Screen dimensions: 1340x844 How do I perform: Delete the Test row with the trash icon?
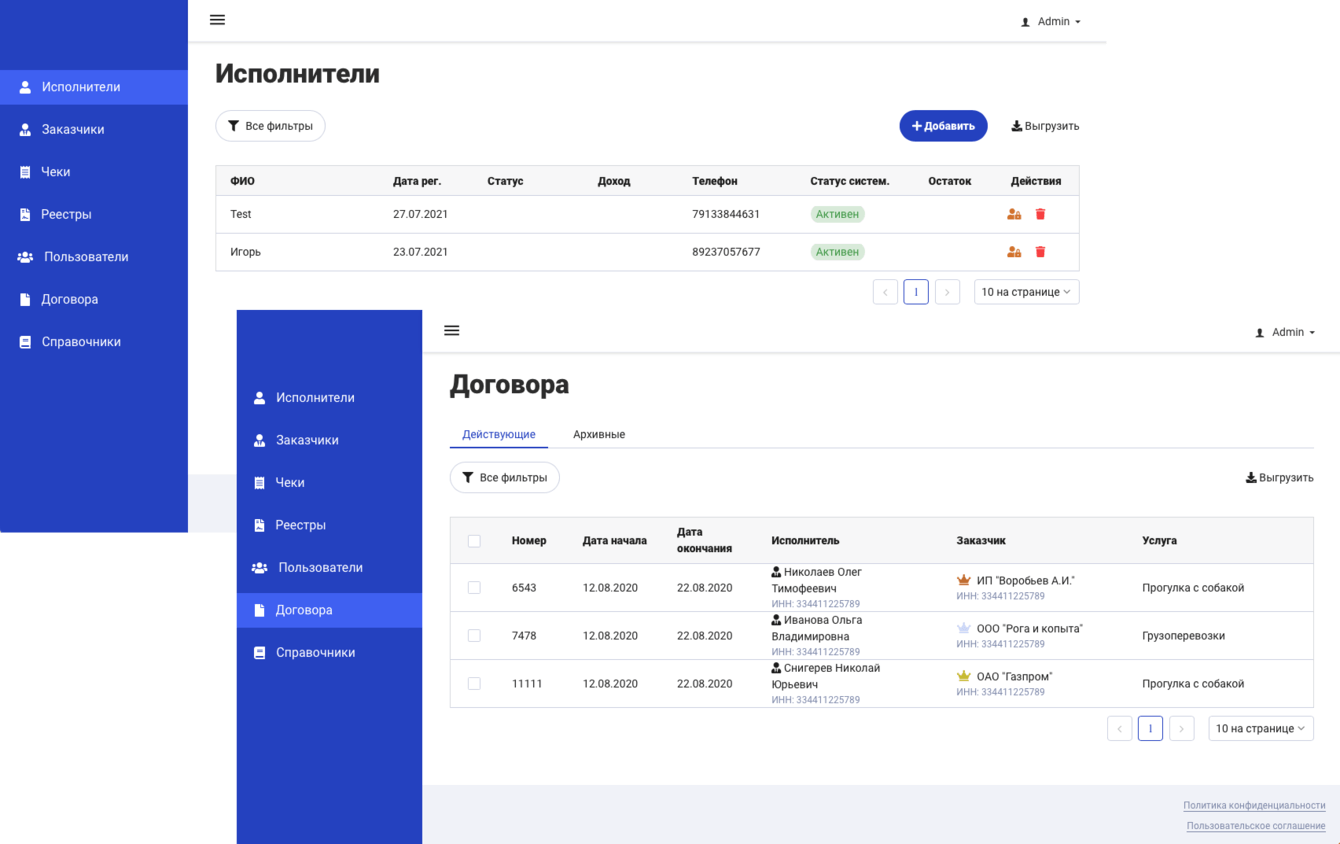1040,214
